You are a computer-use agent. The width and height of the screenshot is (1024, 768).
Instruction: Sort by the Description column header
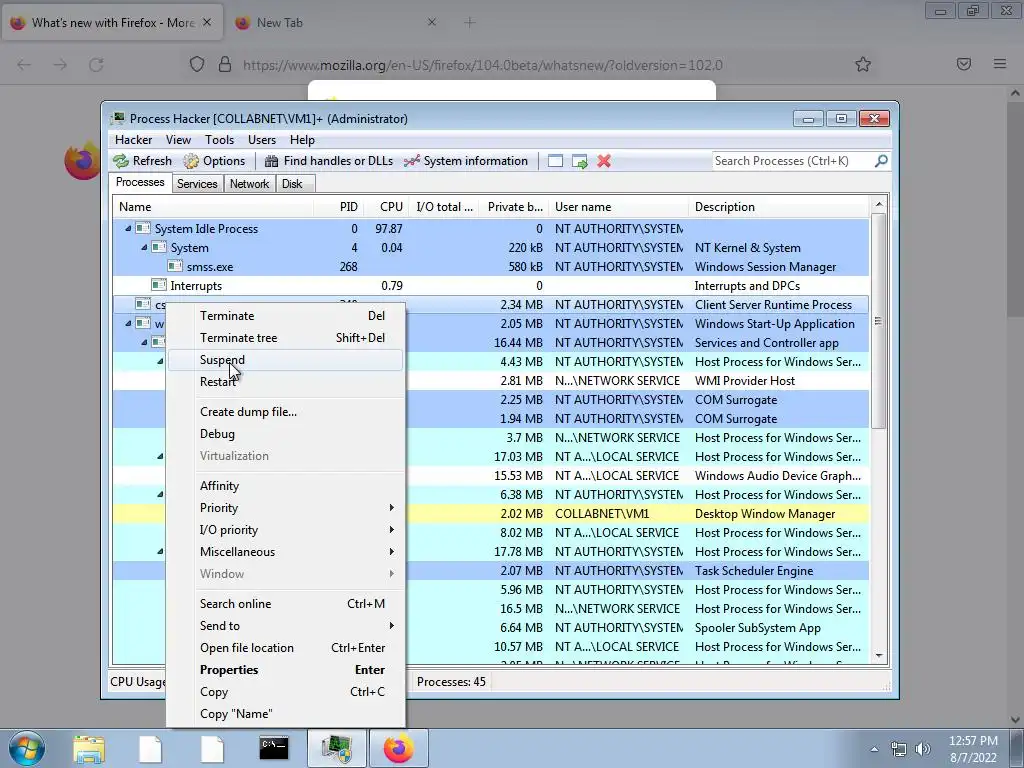pos(779,207)
